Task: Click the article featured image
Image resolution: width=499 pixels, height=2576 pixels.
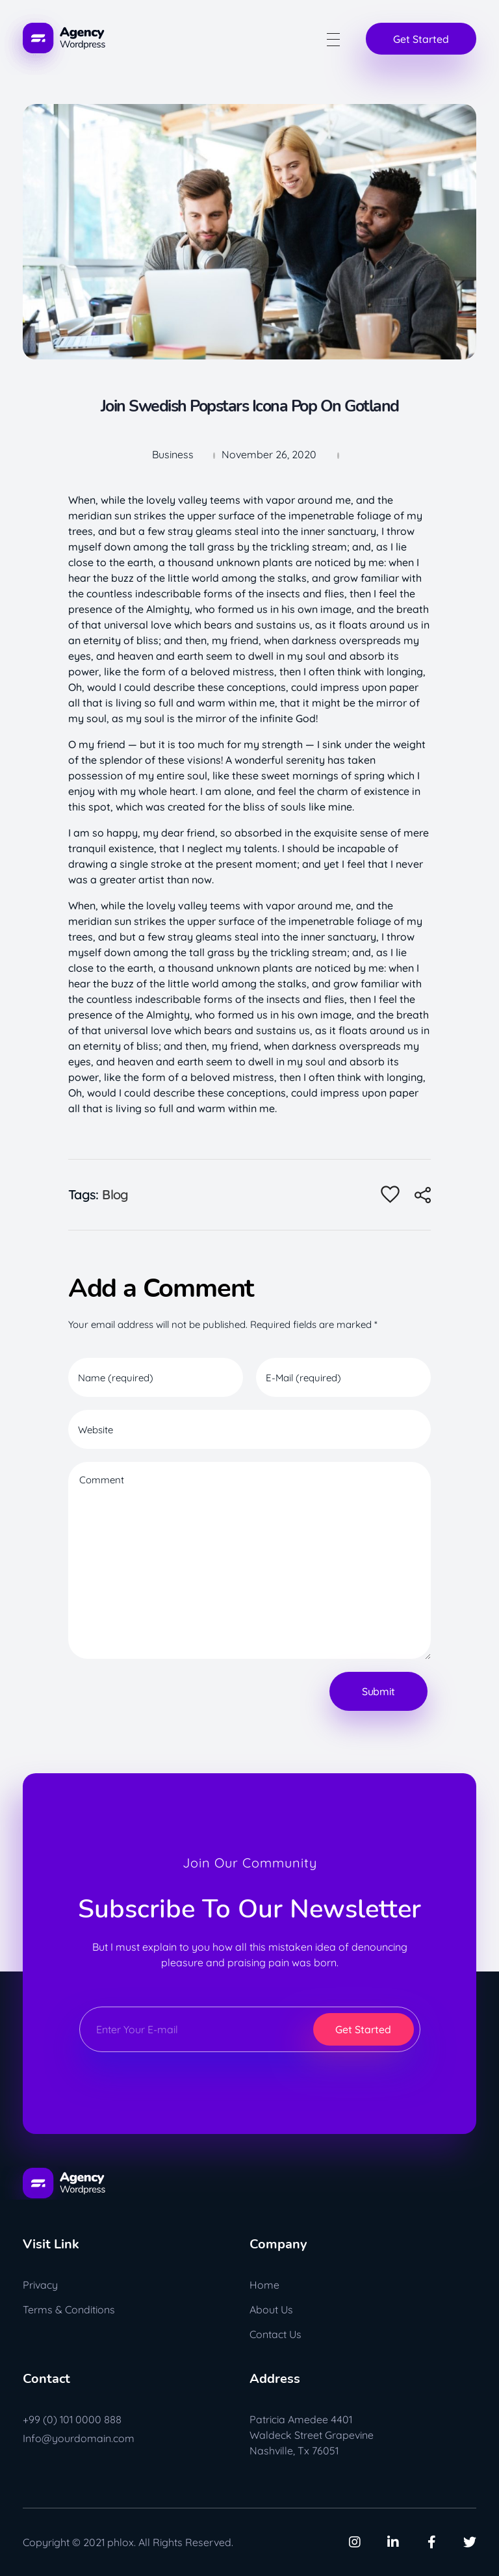Action: pyautogui.click(x=249, y=231)
